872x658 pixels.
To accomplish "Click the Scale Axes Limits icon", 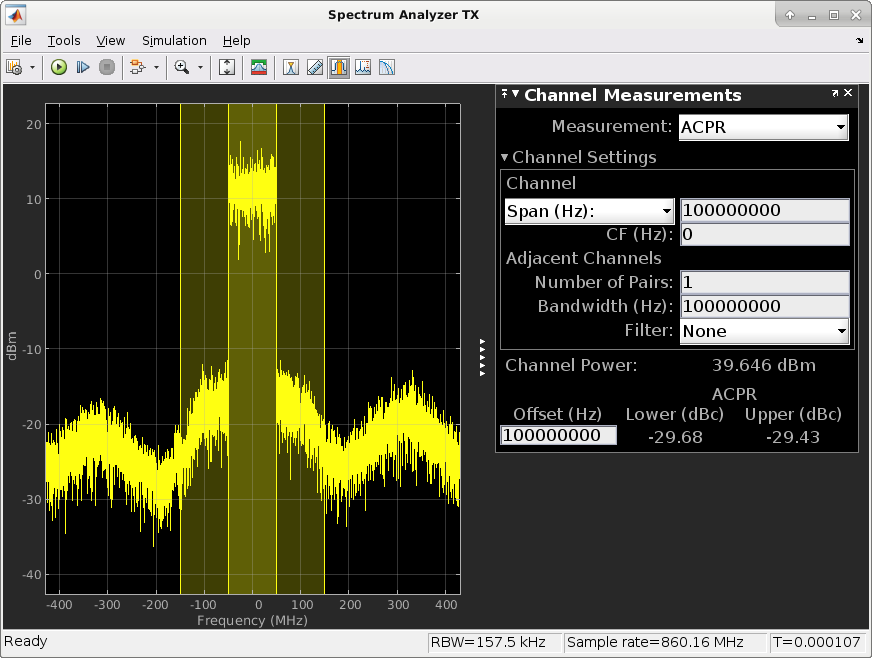I will pos(227,67).
